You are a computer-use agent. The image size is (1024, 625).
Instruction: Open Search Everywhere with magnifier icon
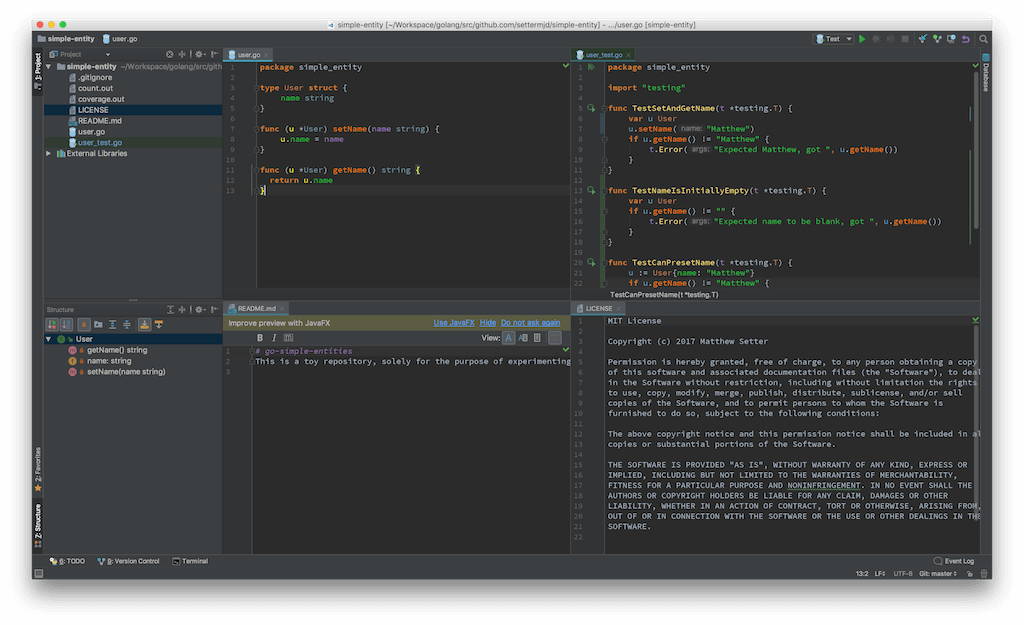pos(984,38)
